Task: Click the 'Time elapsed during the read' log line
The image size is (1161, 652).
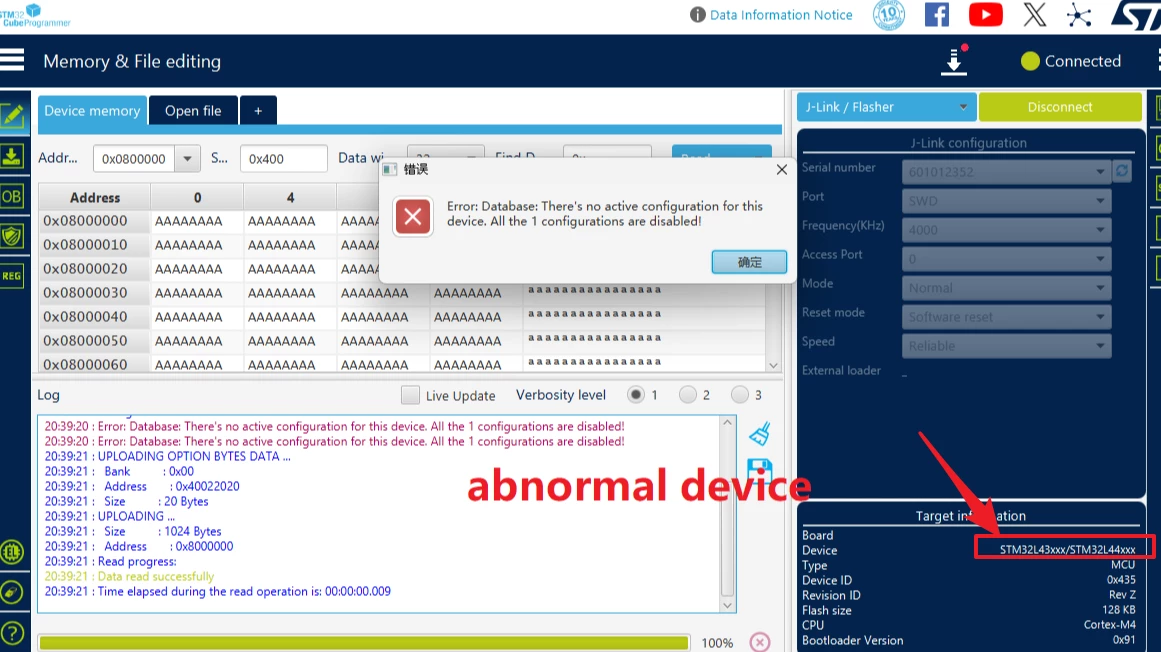Action: coord(218,591)
